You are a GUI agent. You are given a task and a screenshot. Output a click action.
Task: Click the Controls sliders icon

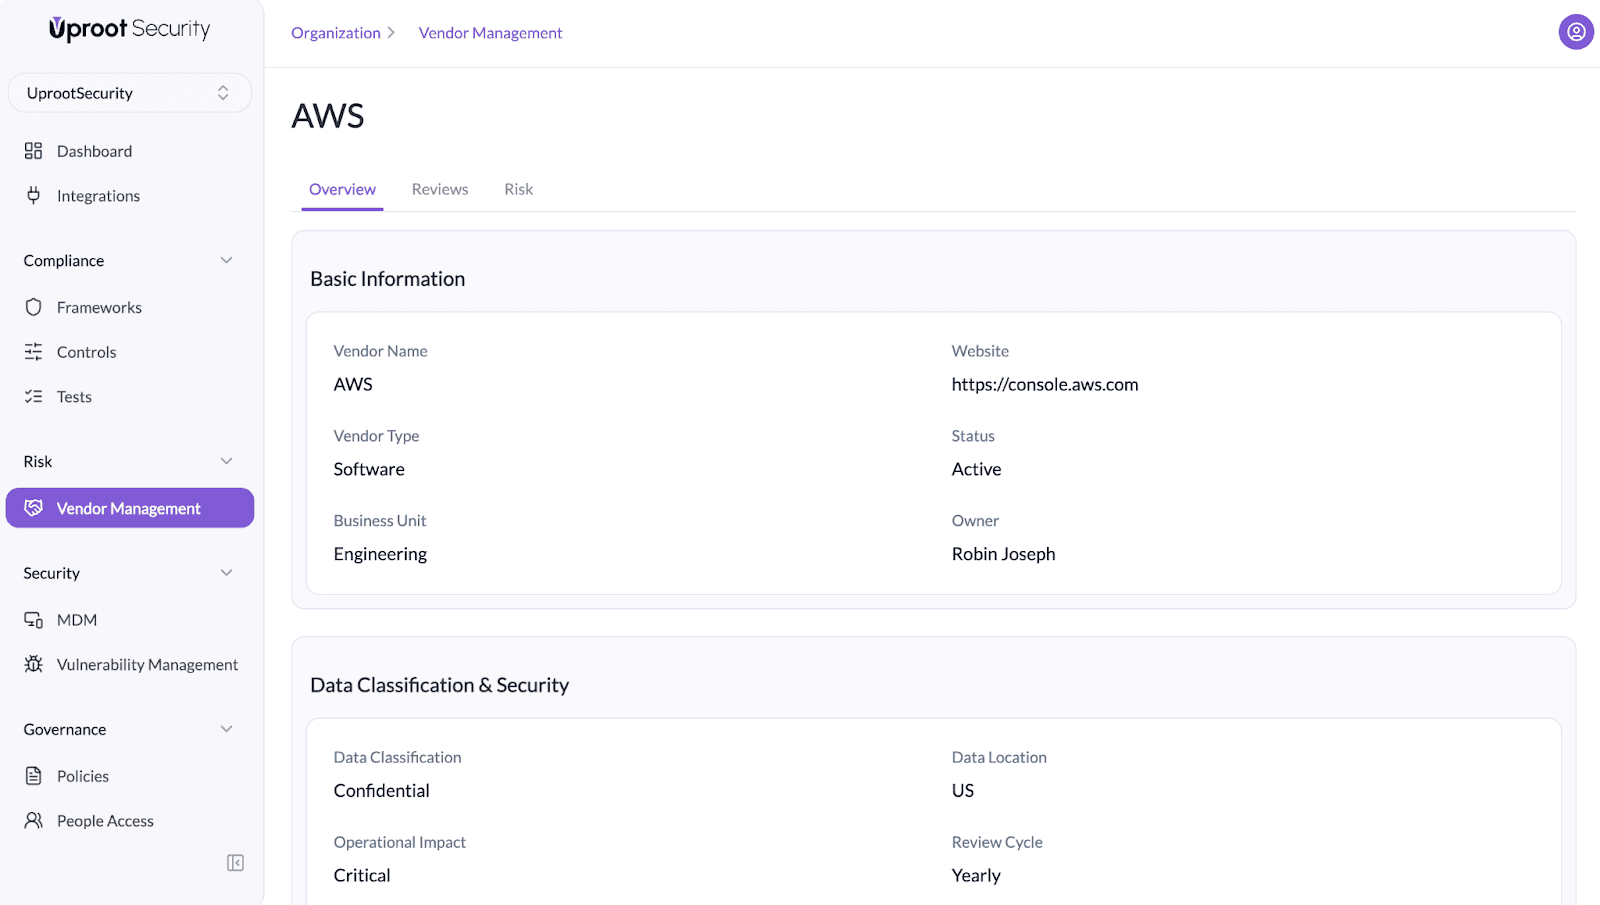pos(33,352)
